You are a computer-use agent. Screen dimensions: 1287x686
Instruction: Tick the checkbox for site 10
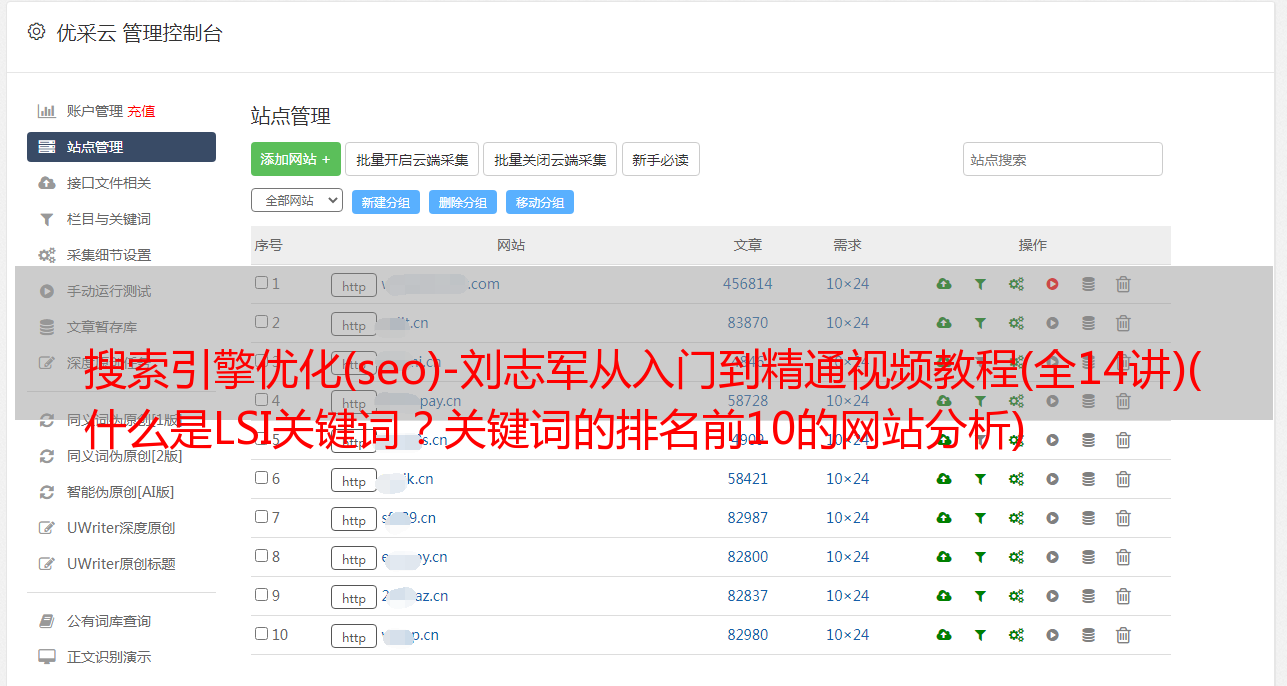coord(261,634)
